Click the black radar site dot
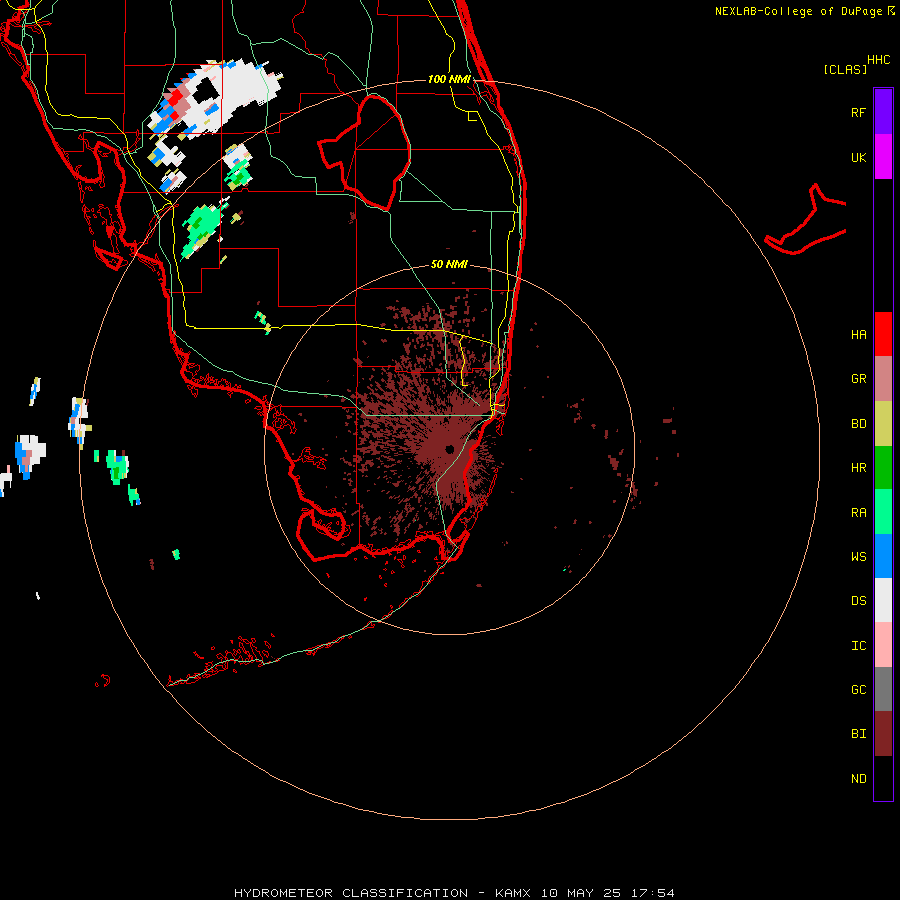The height and width of the screenshot is (900, 900). 449,449
